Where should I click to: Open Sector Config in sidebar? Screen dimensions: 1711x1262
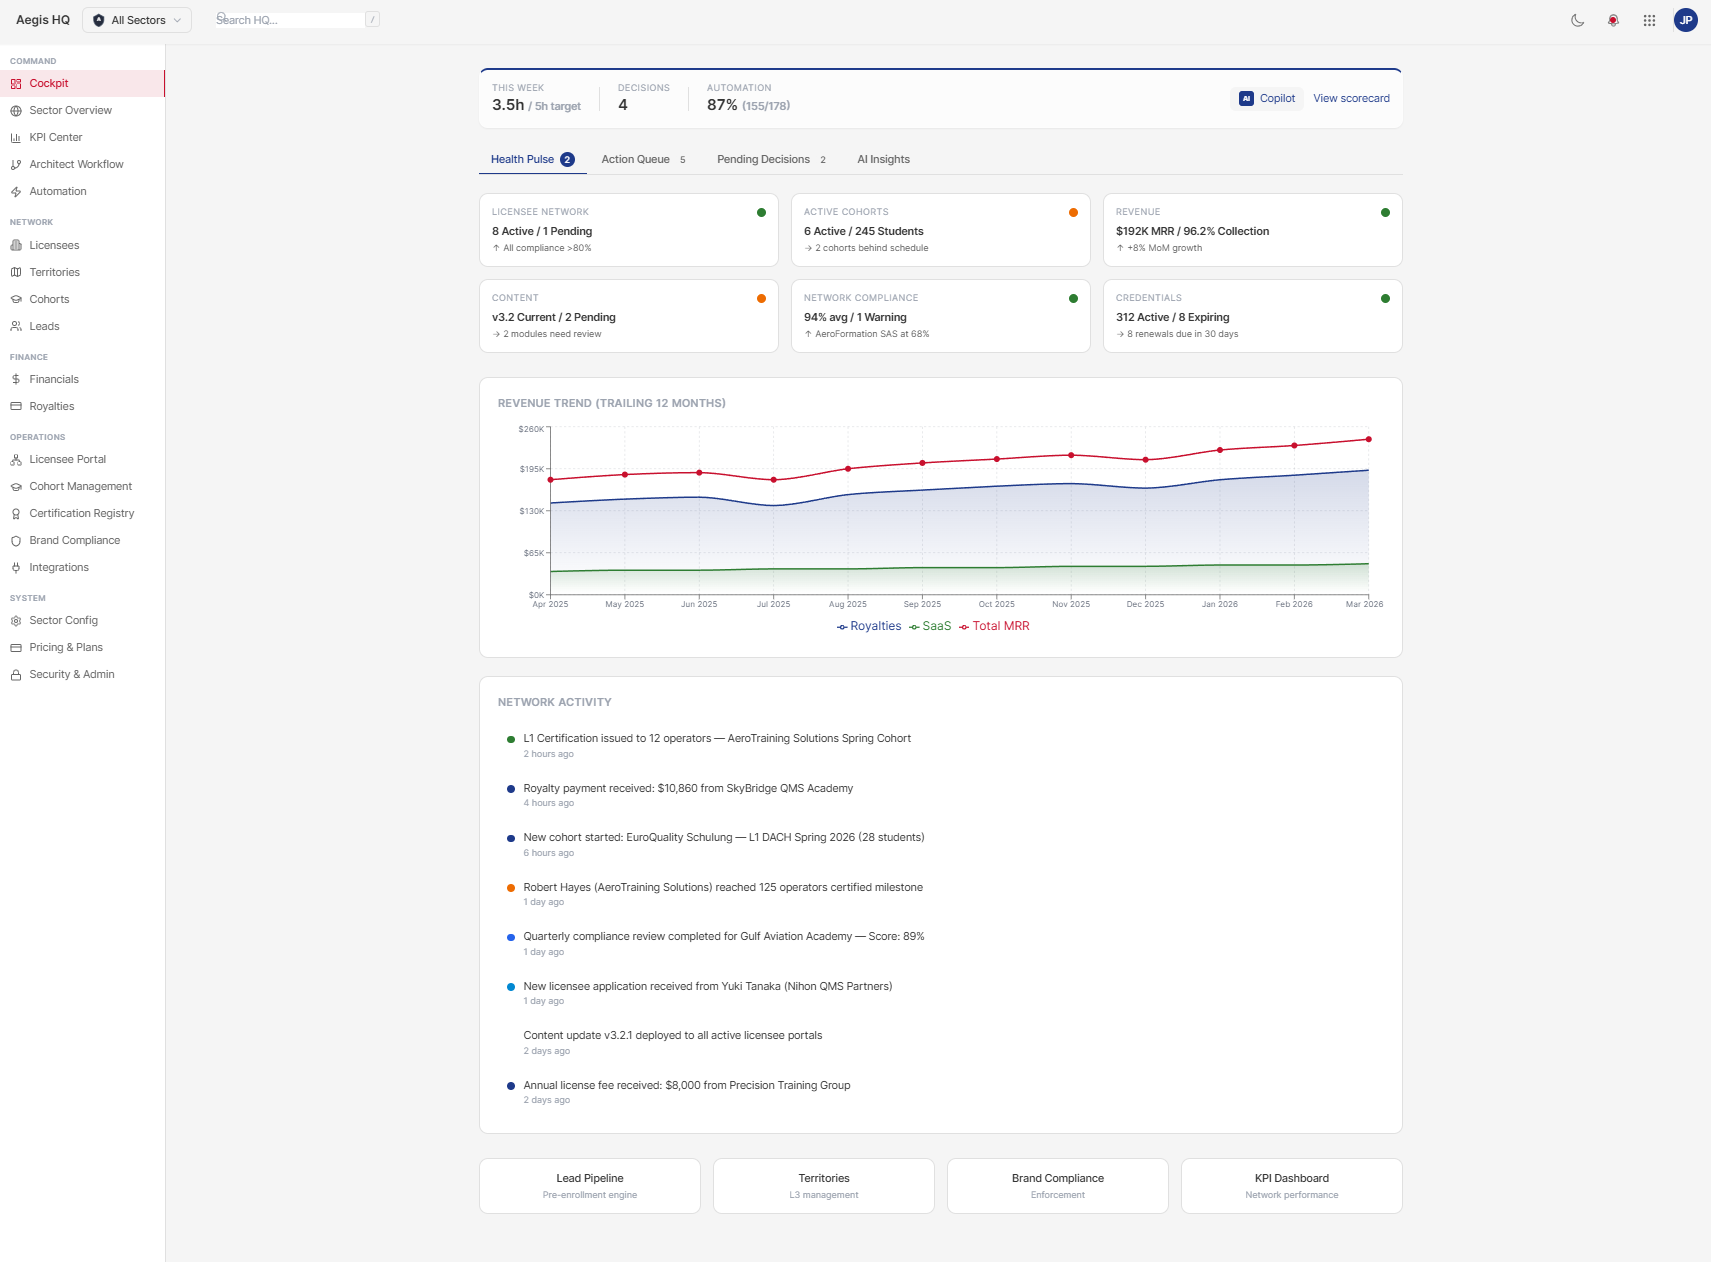[x=82, y=621]
